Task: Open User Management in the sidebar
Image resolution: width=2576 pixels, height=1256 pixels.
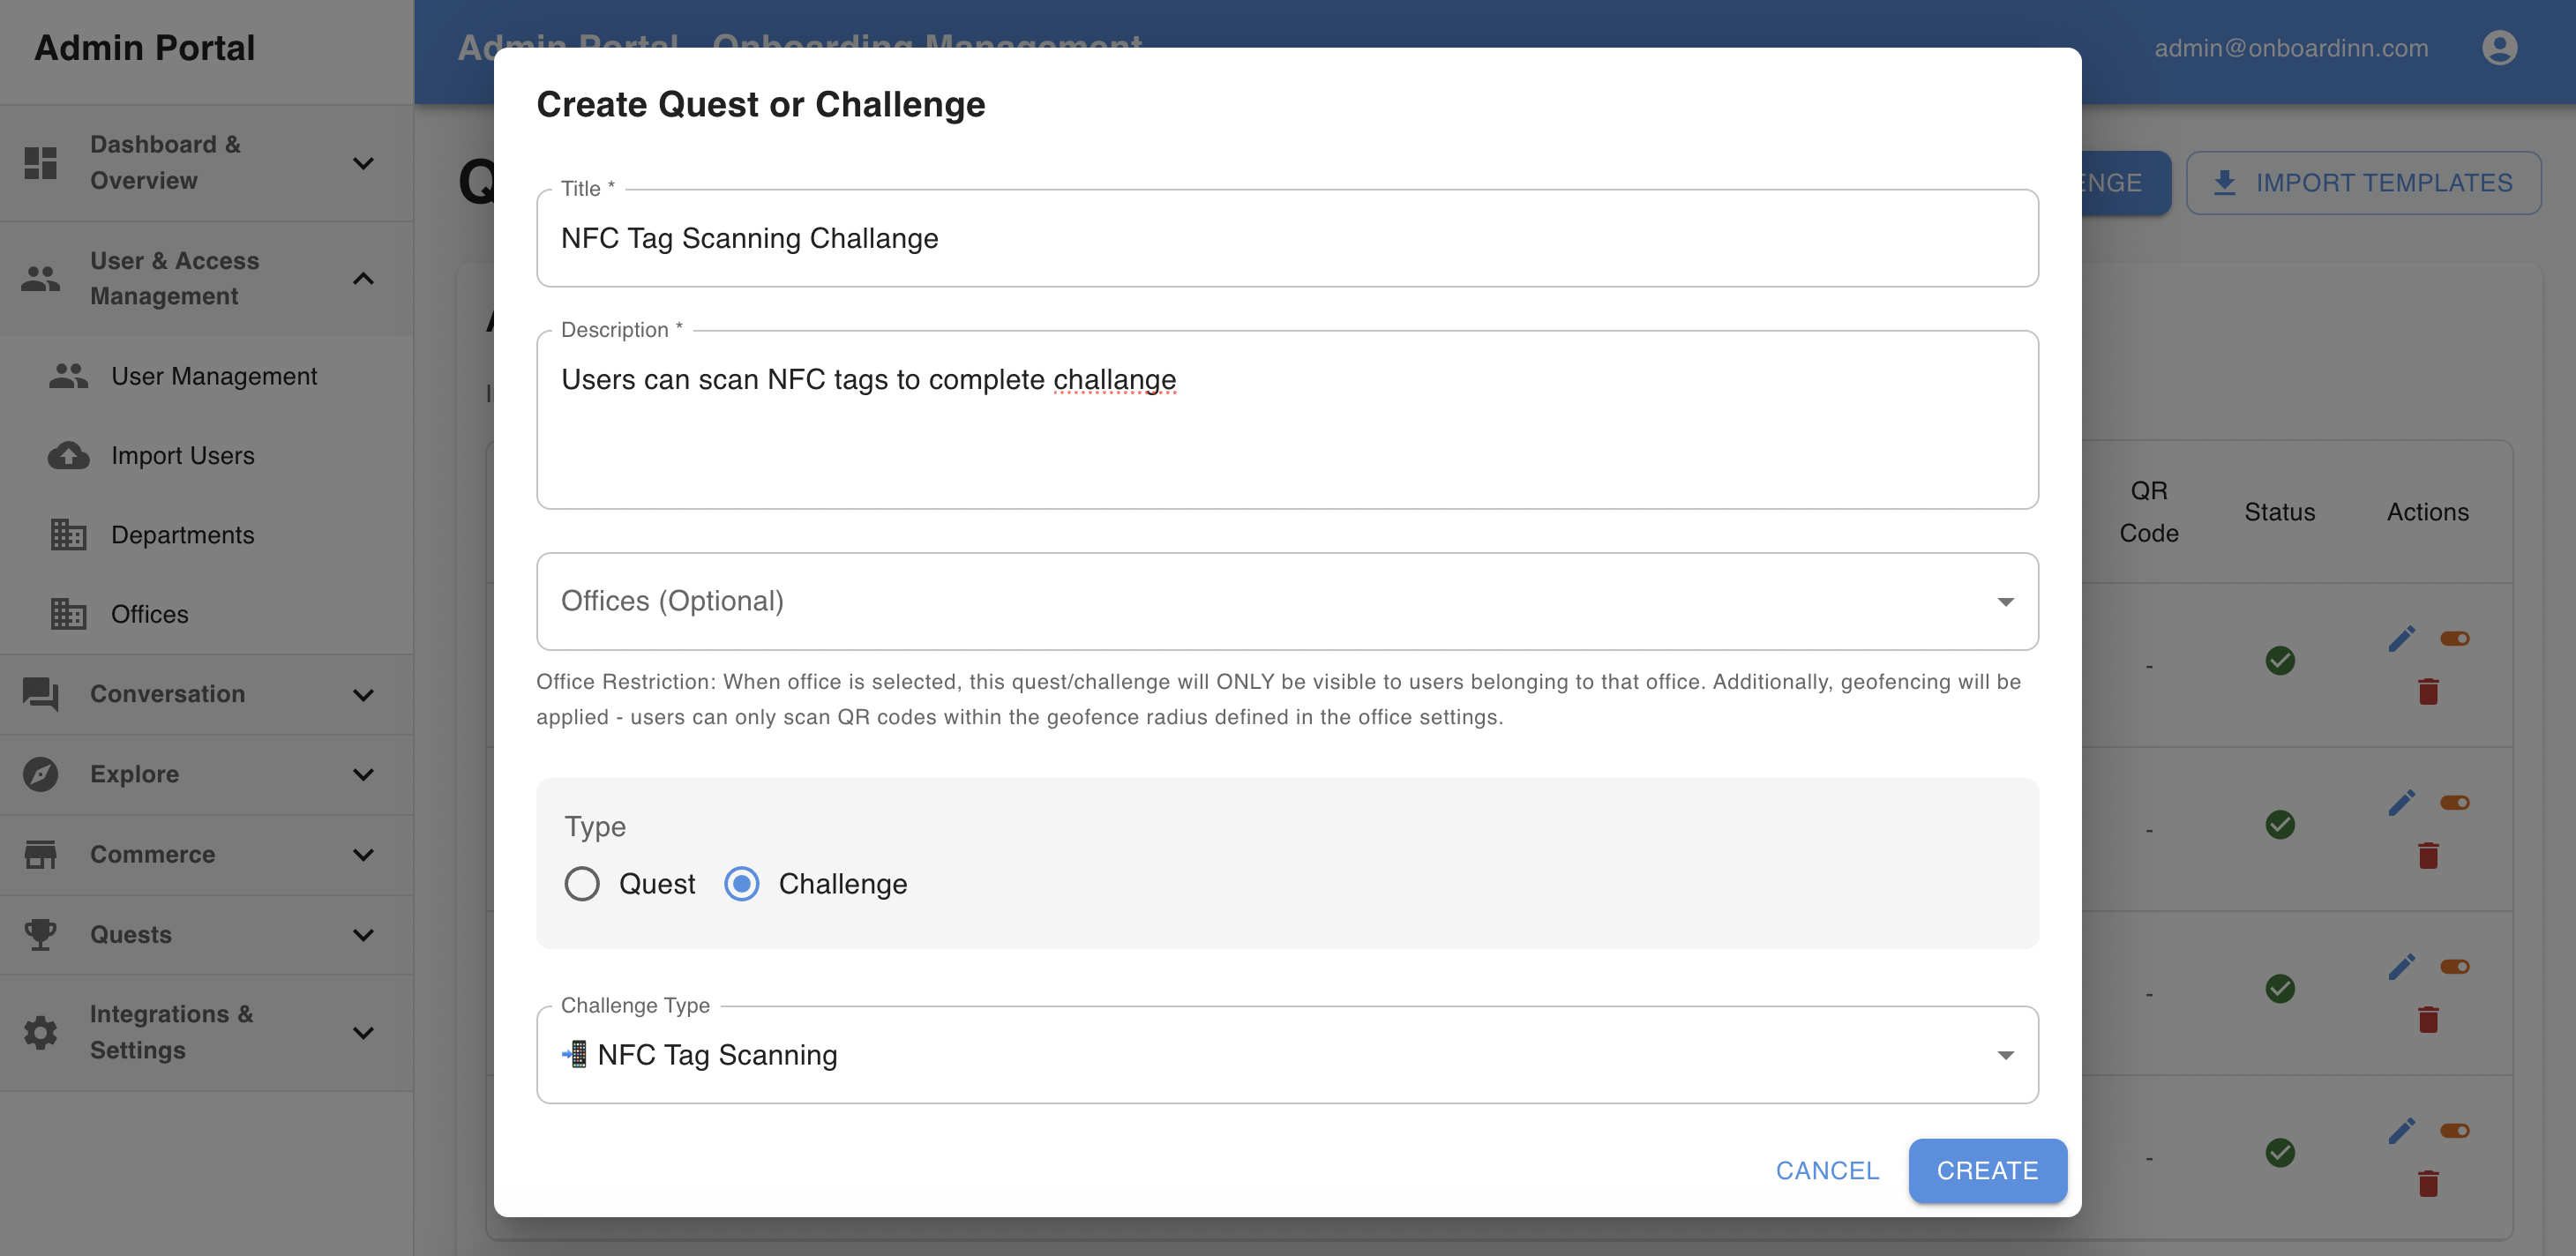Action: tap(214, 376)
